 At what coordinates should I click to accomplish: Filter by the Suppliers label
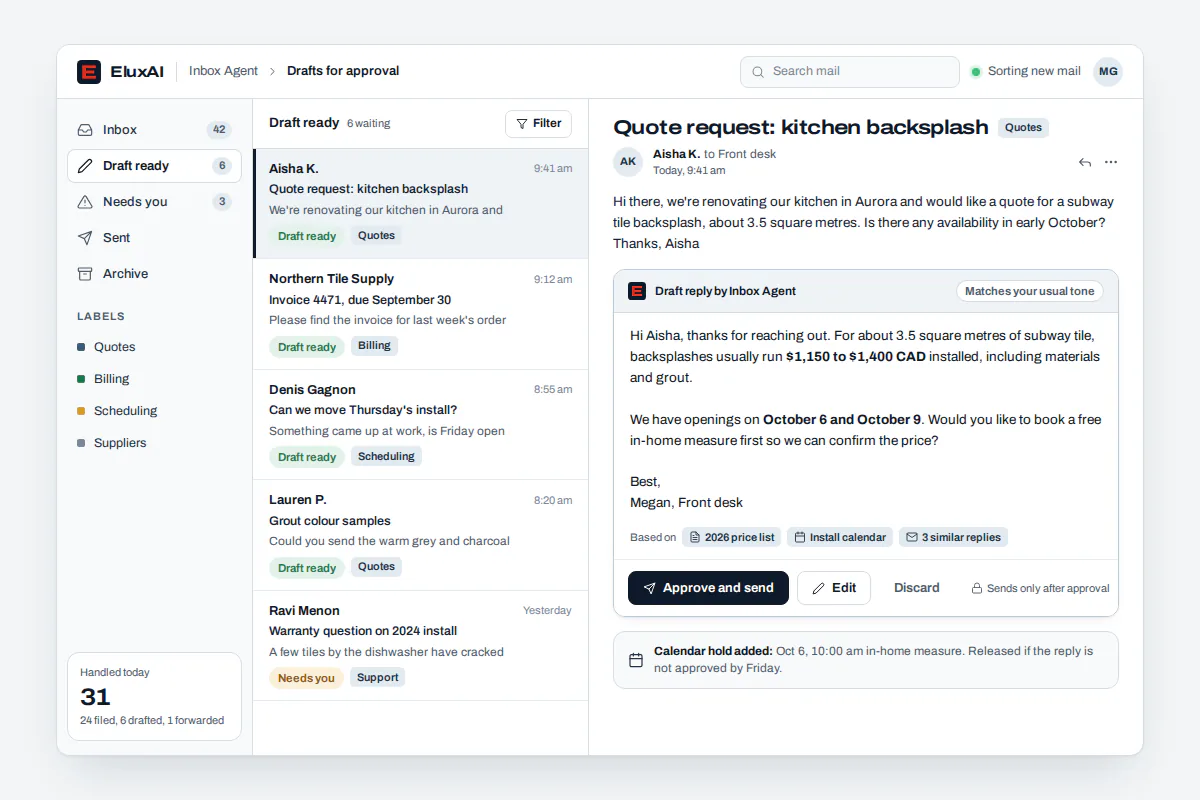pyautogui.click(x=120, y=443)
